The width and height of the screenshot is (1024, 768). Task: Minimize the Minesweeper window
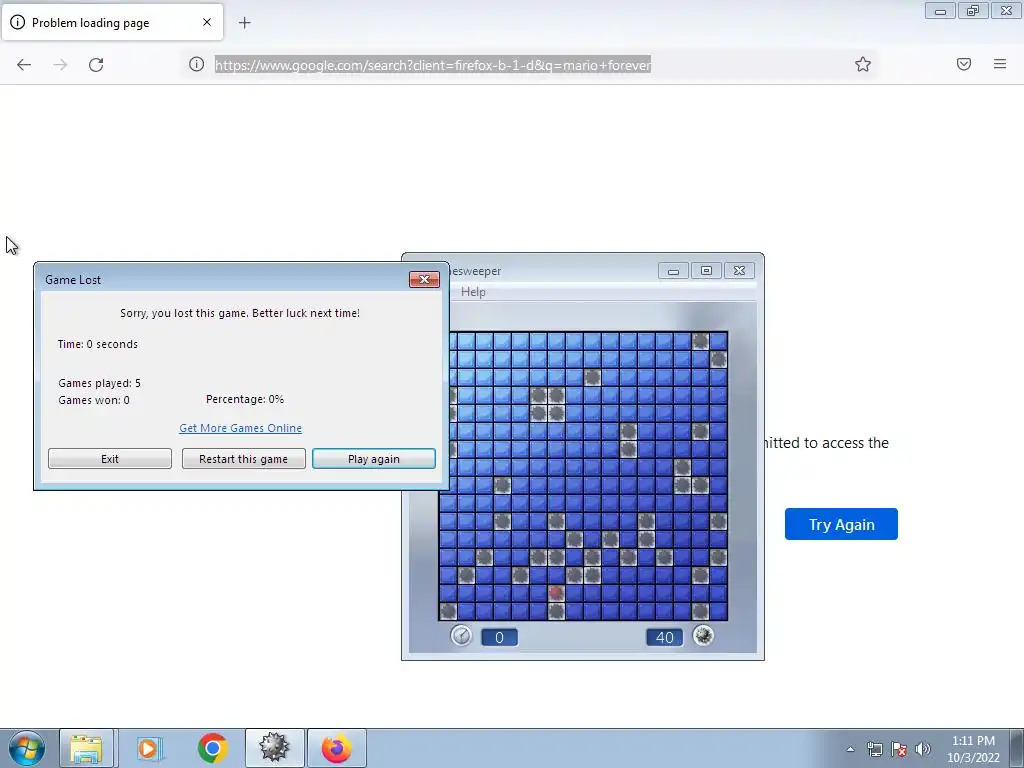pyautogui.click(x=673, y=270)
